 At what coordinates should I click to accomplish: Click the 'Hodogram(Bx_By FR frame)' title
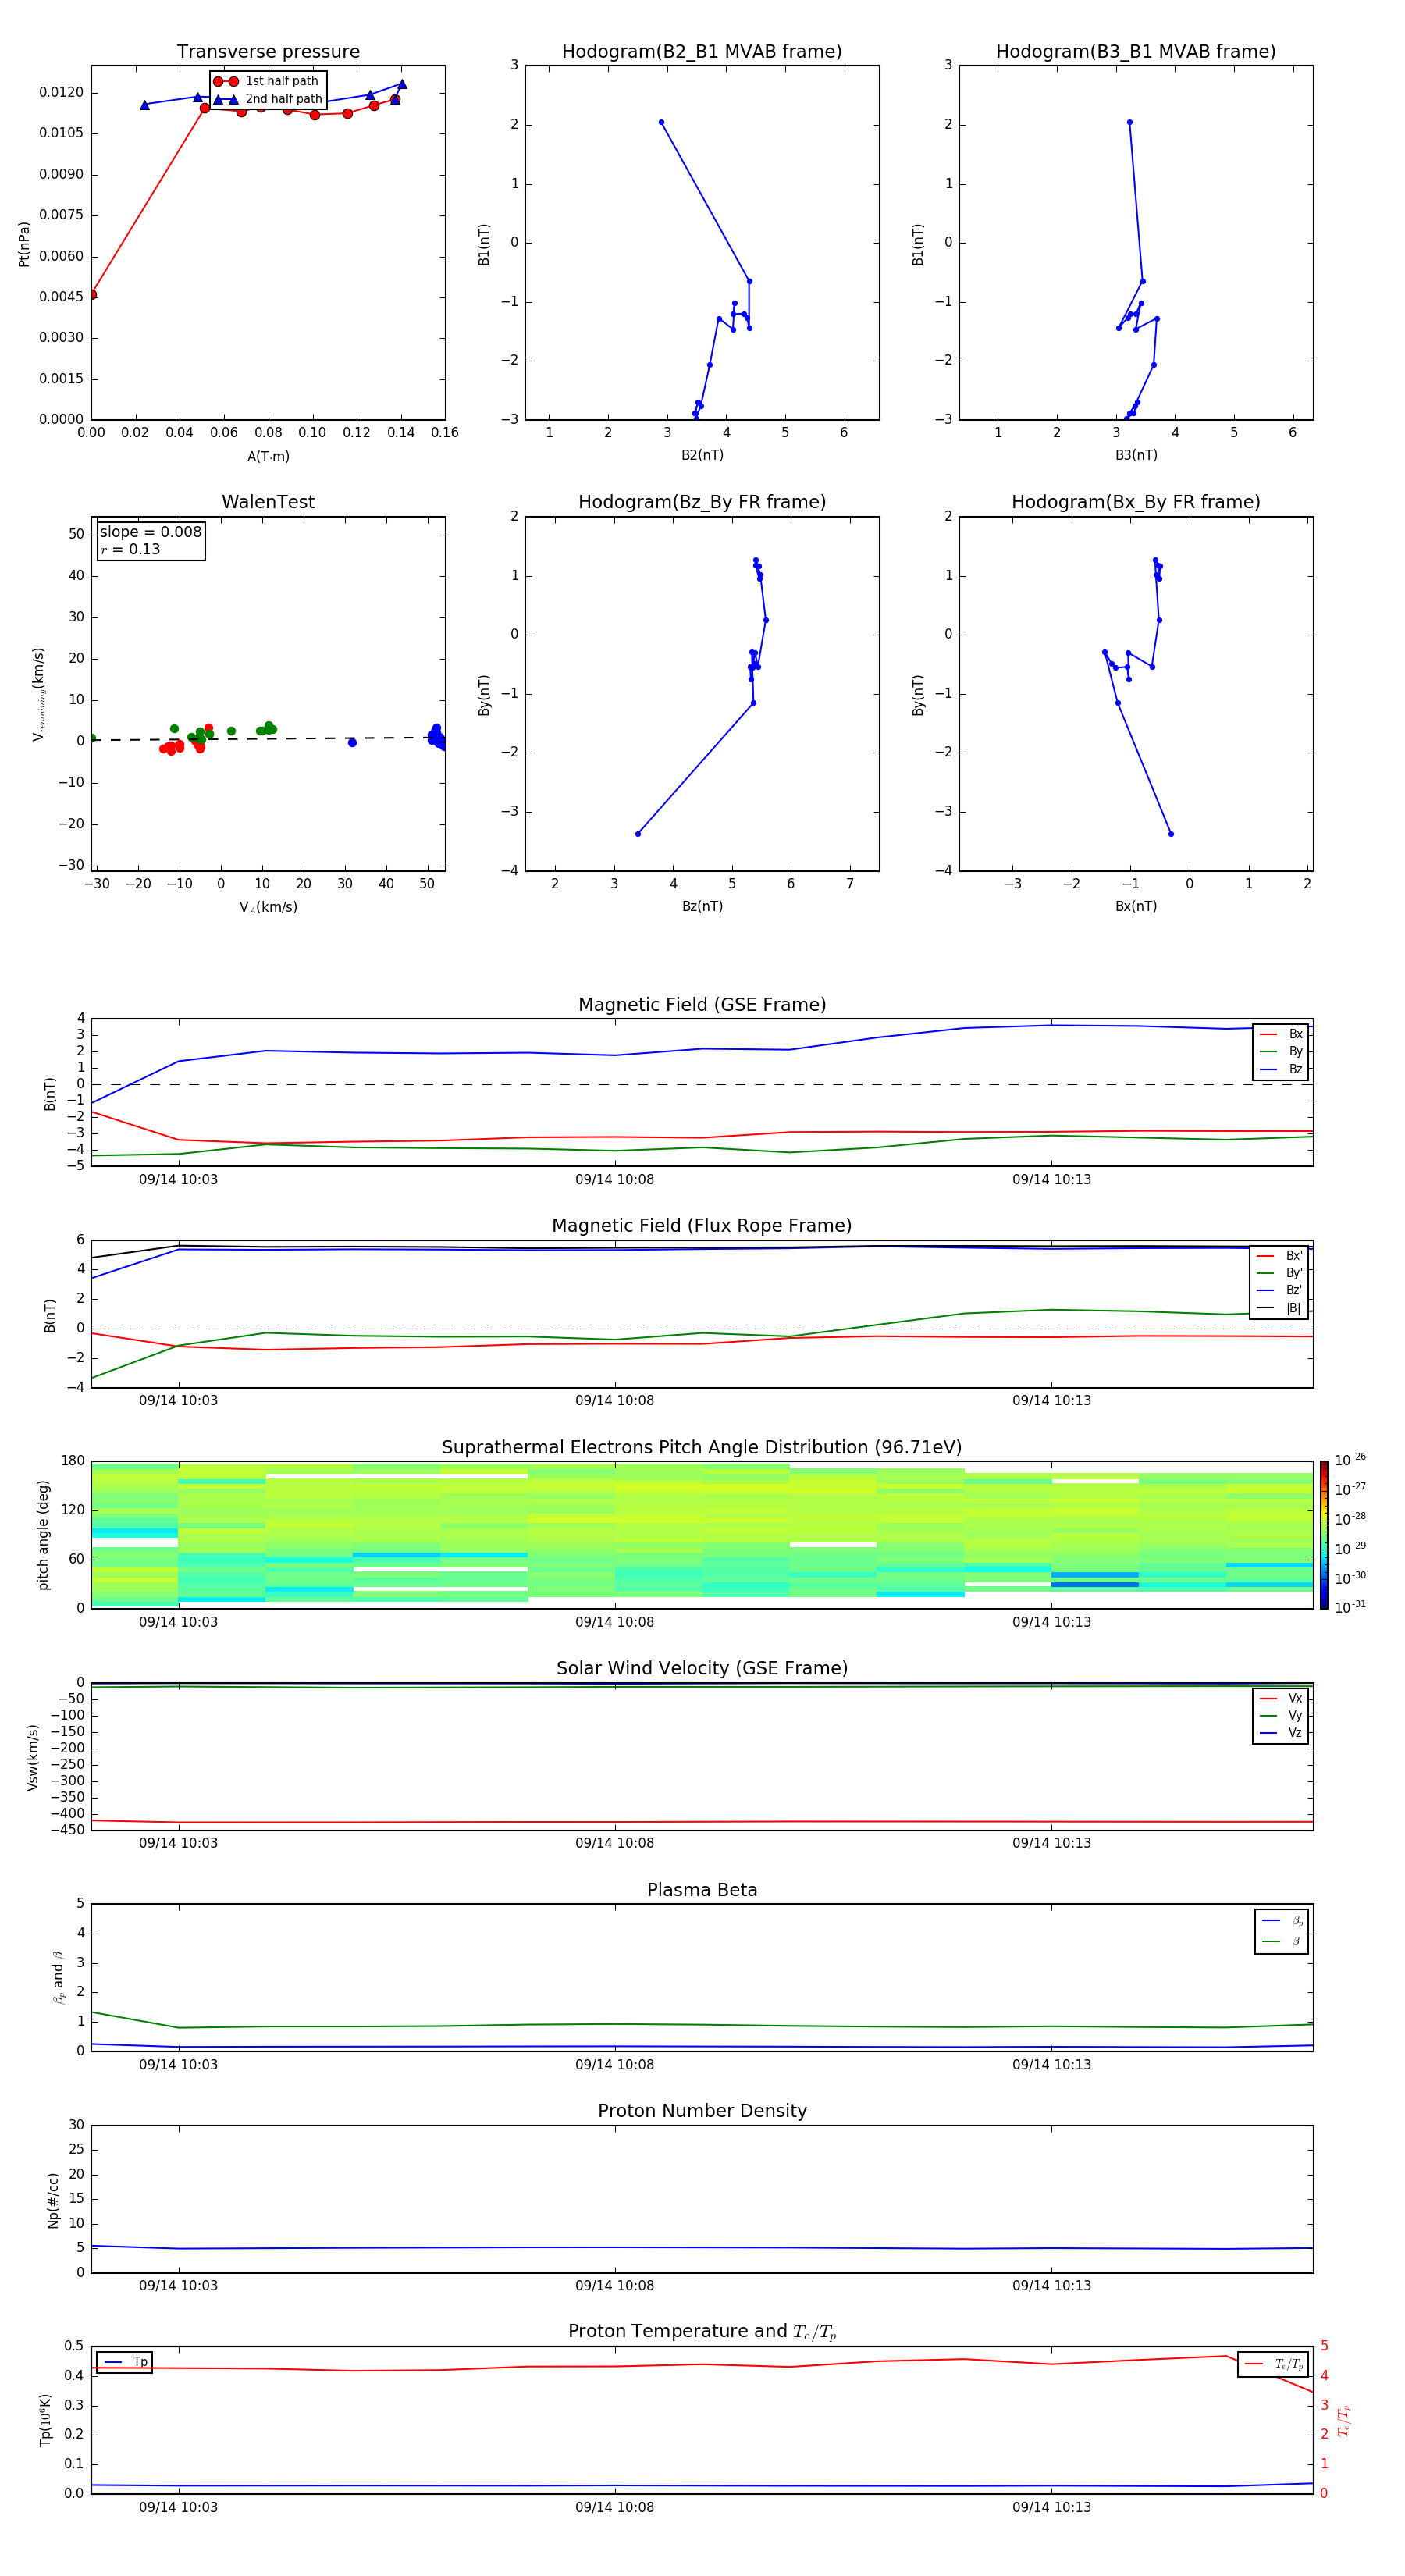click(x=1136, y=502)
